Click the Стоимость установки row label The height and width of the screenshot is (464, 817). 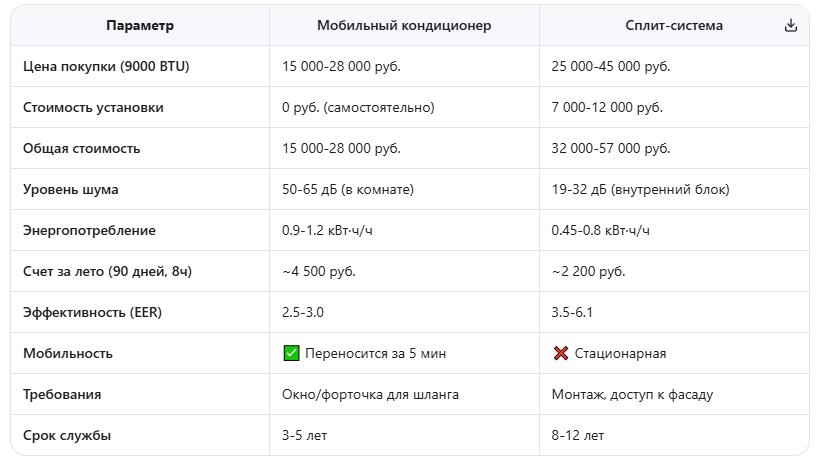pyautogui.click(x=93, y=107)
